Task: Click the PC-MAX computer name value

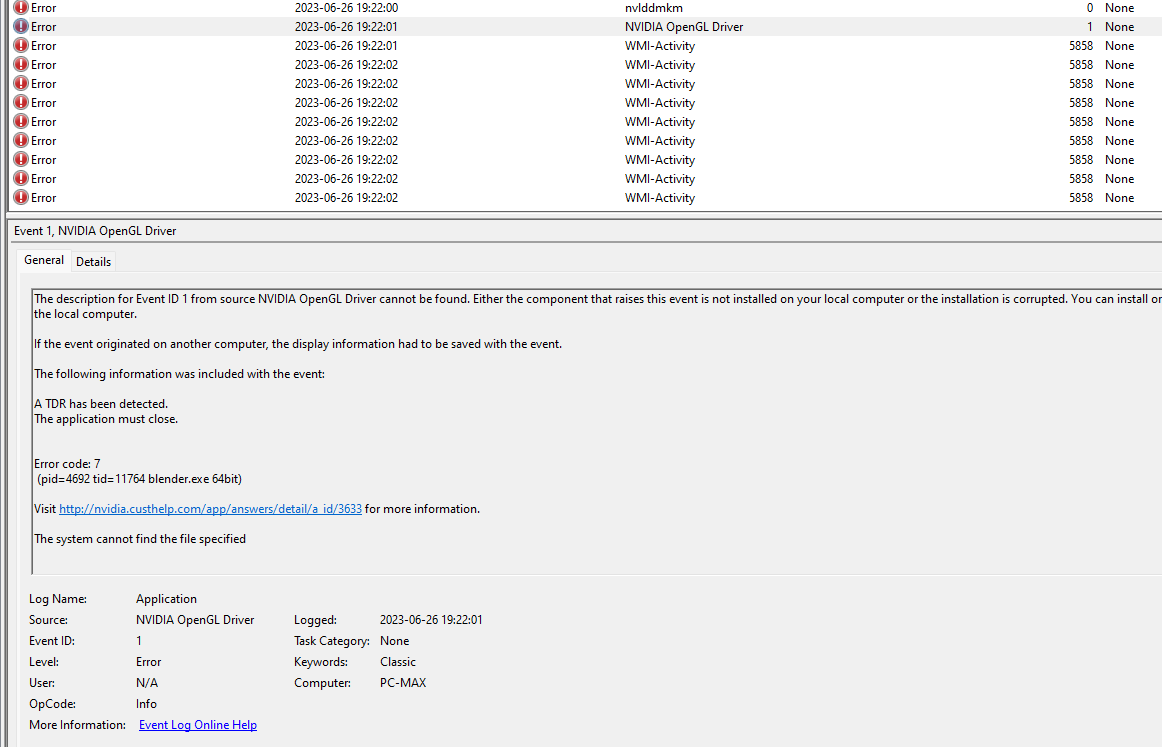Action: coord(403,683)
